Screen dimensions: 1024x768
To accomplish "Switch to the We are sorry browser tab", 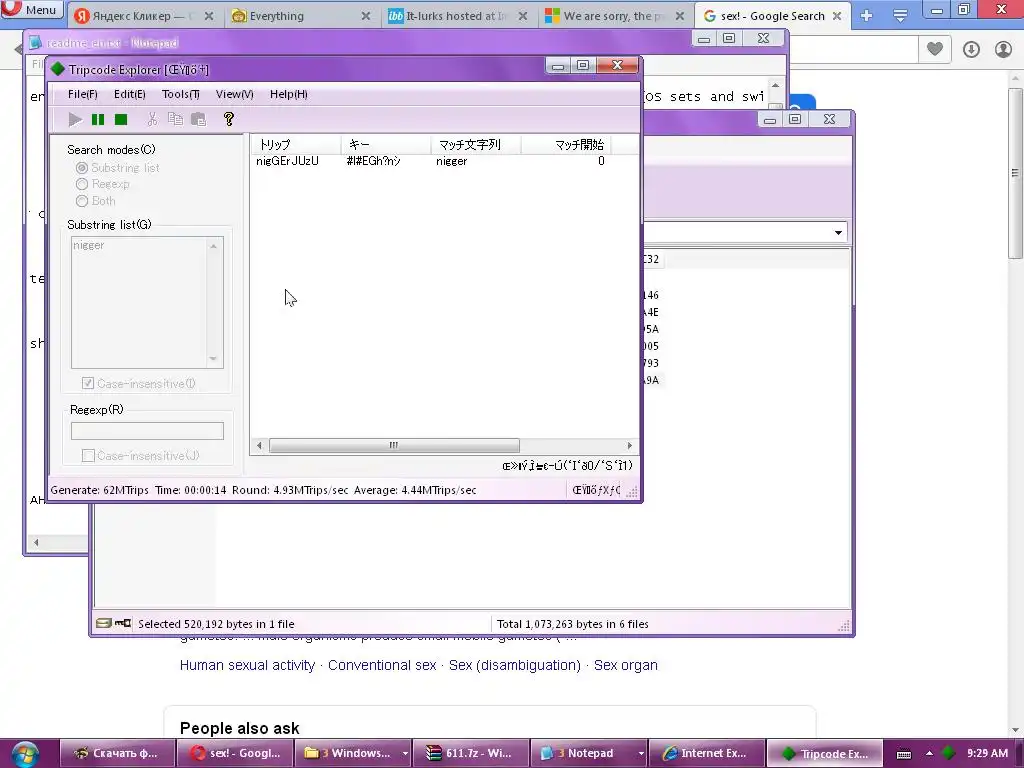I will [x=614, y=16].
